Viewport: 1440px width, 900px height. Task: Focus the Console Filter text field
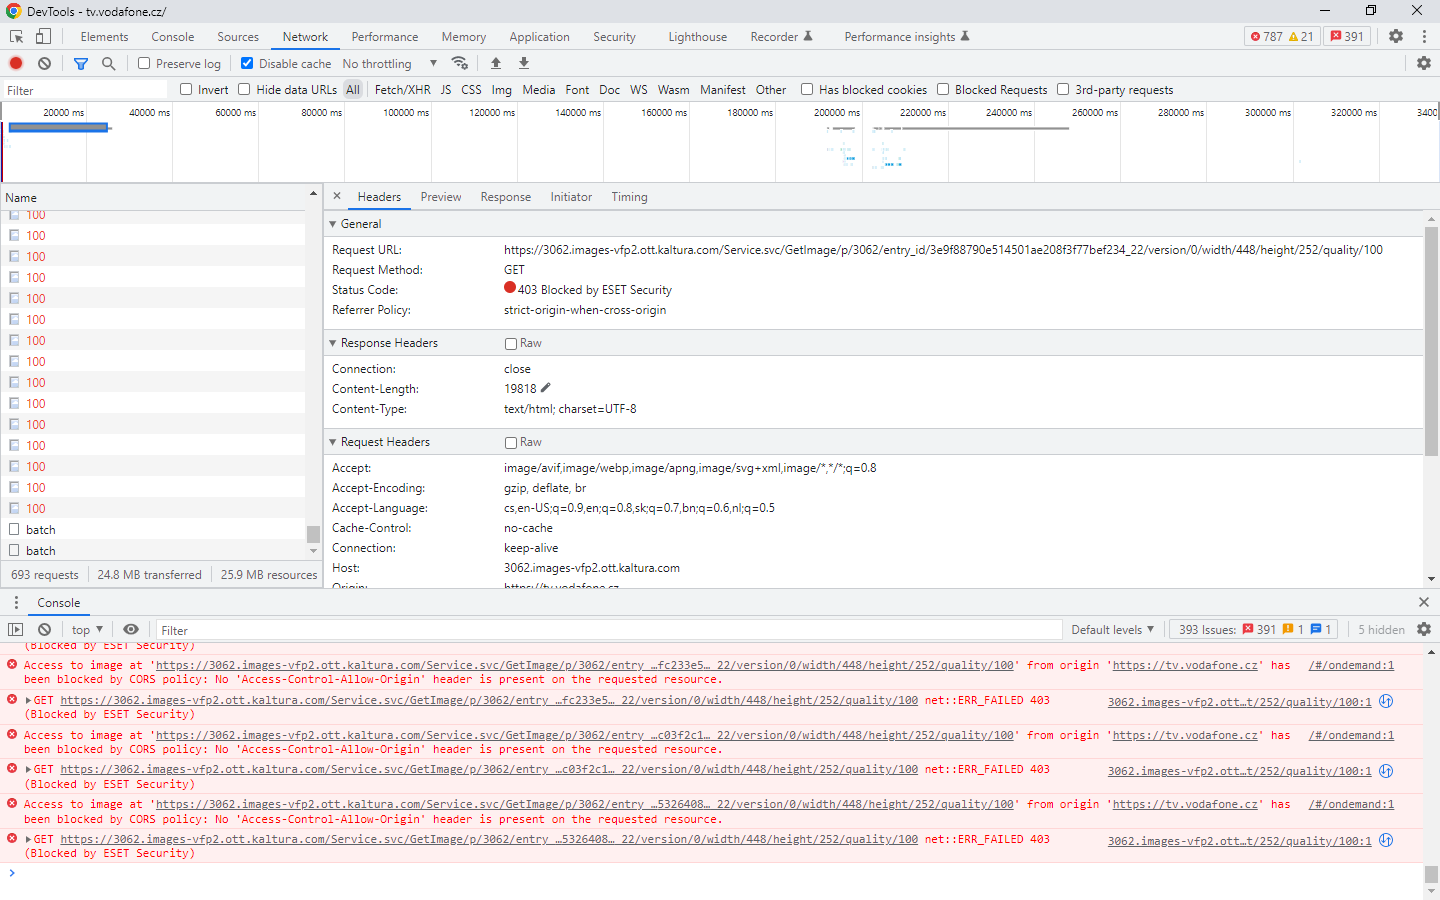point(609,630)
